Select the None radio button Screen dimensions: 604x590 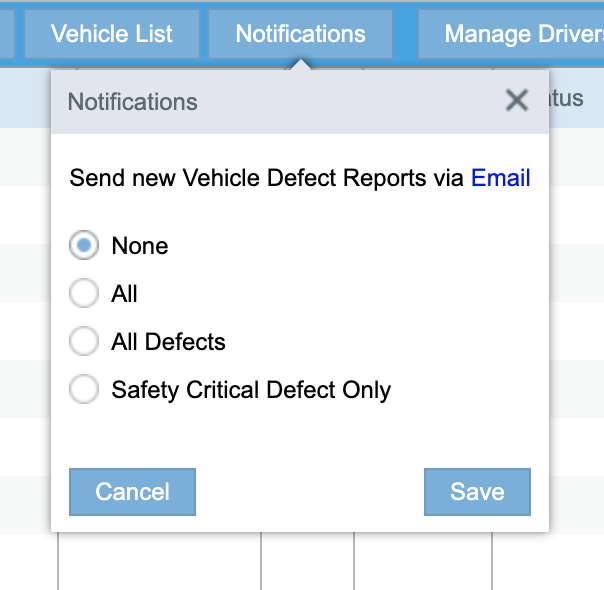coord(84,246)
